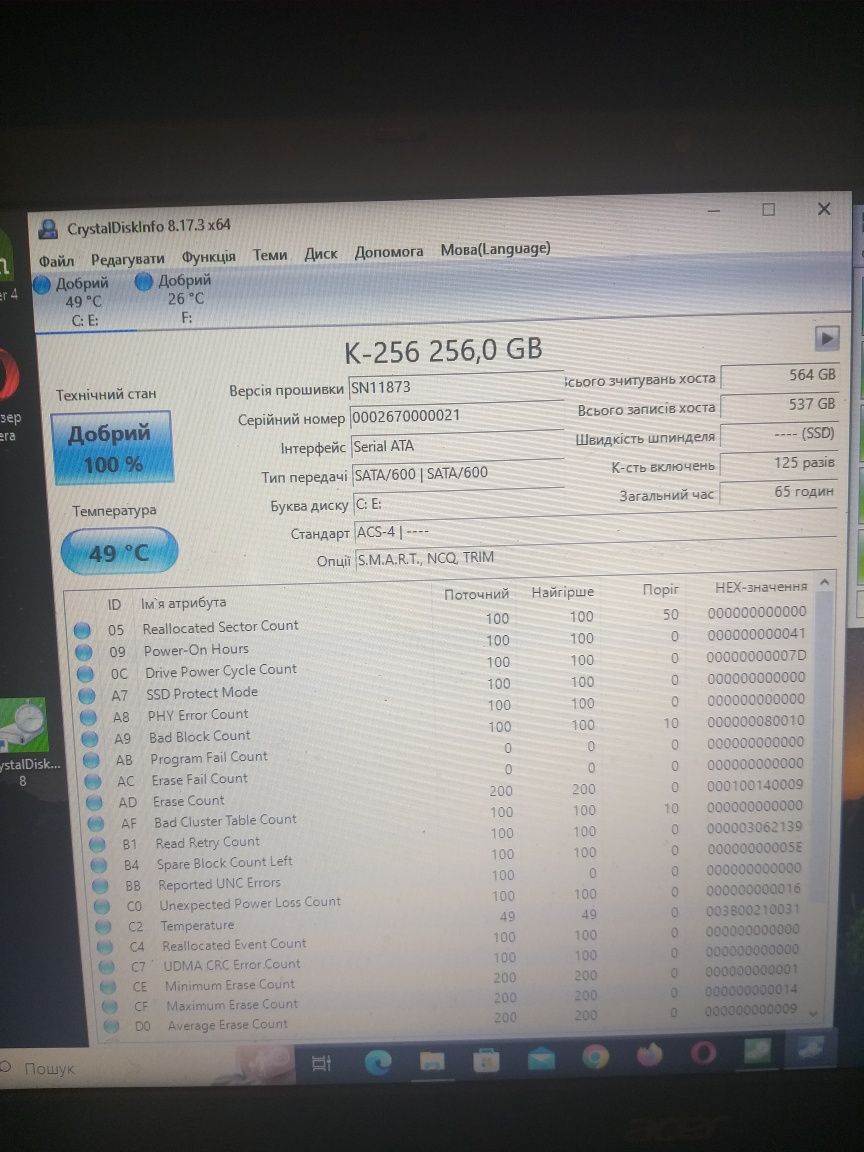Click the 125 разів power-on count value

coord(780,464)
